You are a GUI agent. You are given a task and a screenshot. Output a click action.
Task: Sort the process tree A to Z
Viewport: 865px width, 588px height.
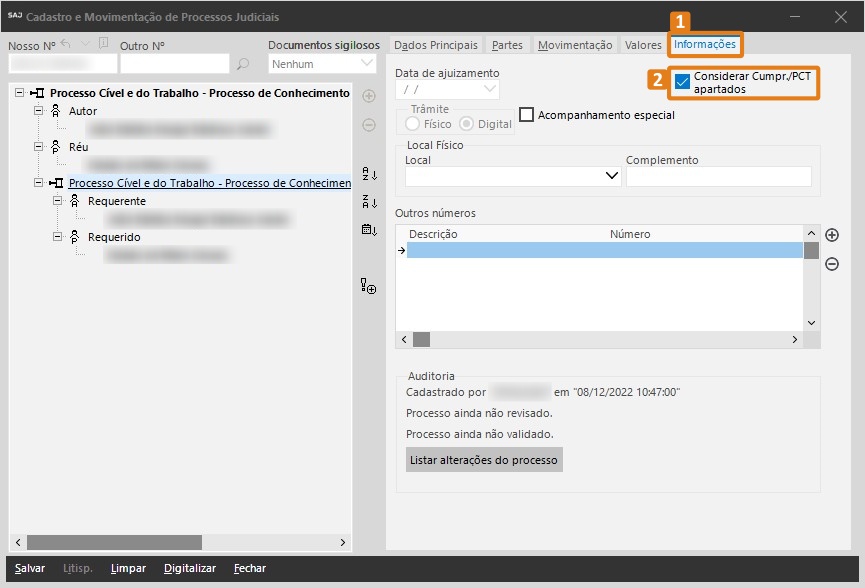(x=369, y=174)
